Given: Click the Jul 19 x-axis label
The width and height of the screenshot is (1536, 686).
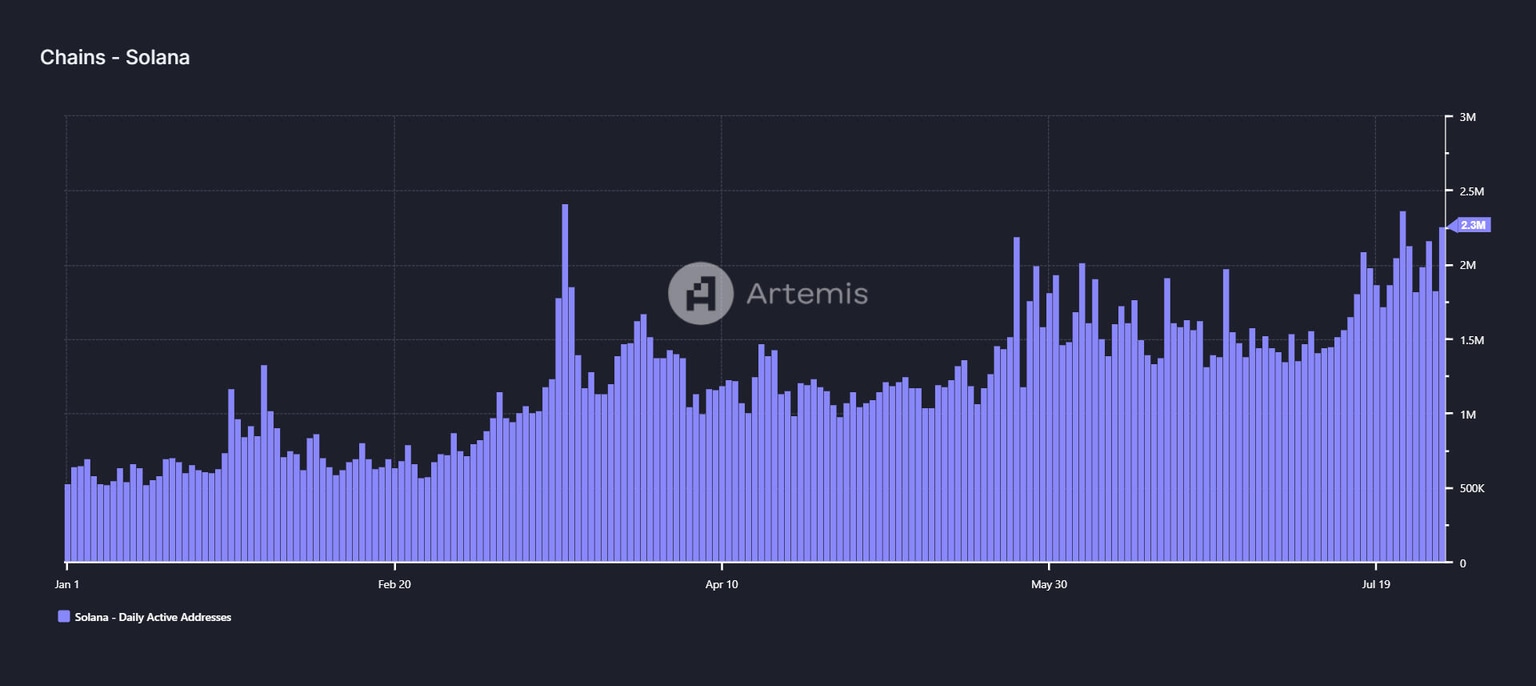Looking at the screenshot, I should (1376, 583).
